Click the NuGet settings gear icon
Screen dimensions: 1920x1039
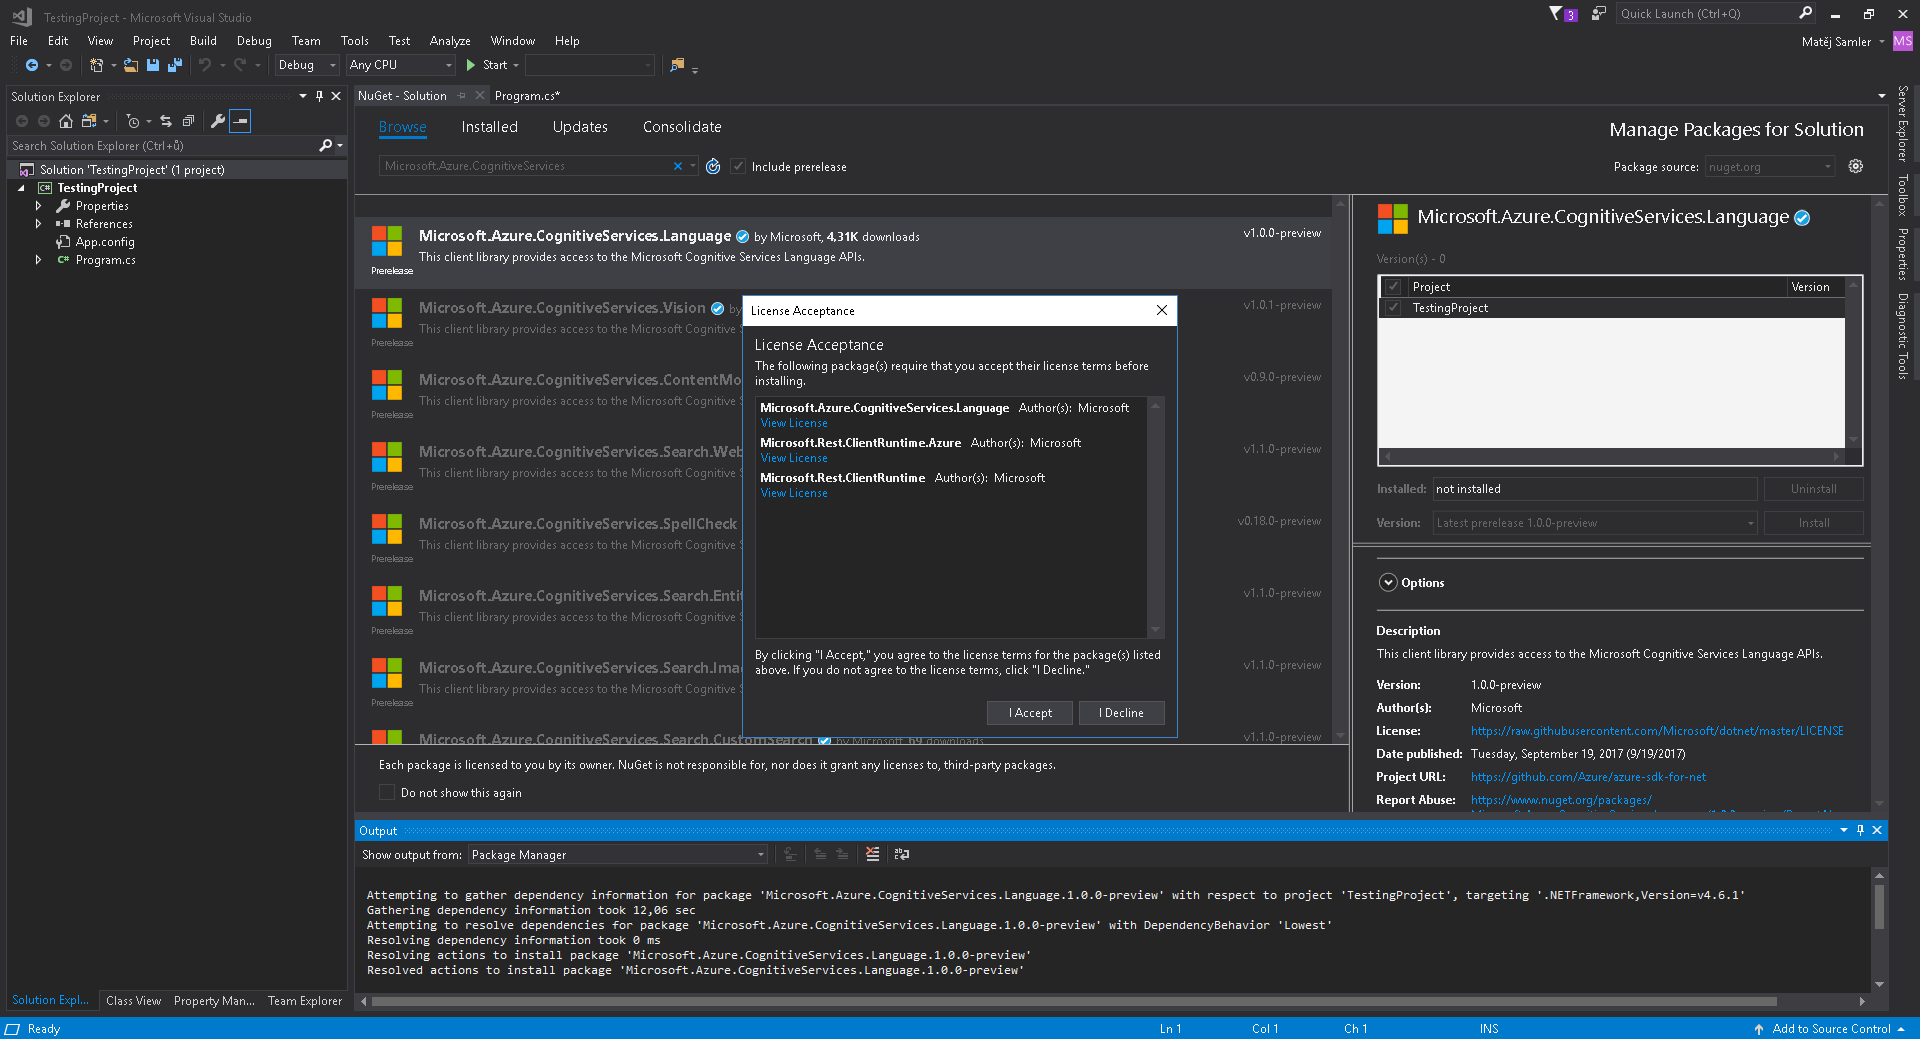(x=1856, y=166)
